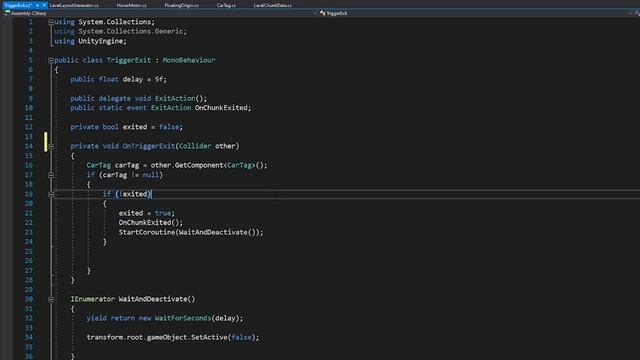Click 'exited = false' on line 12

tap(151, 127)
